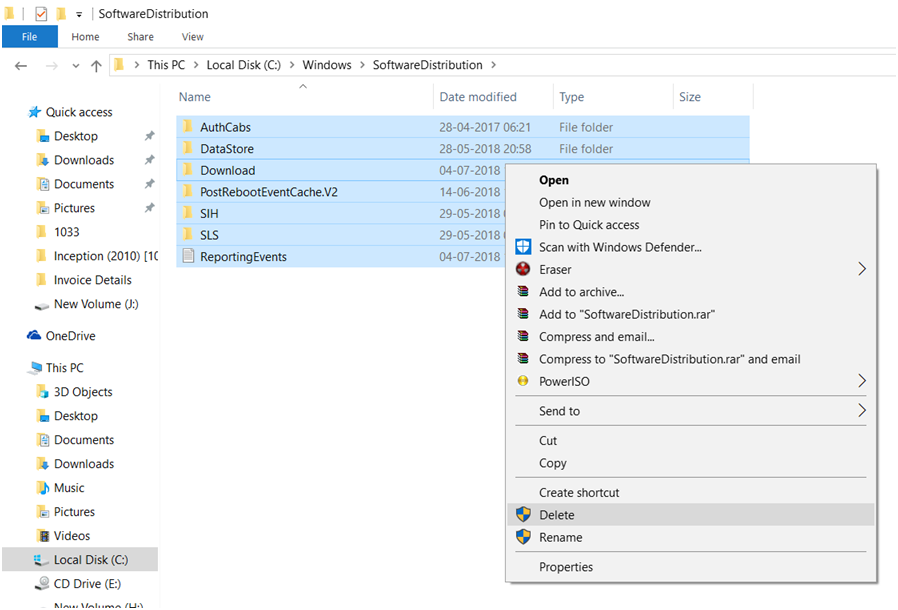Click the ReportingEvents file icon

188,256
